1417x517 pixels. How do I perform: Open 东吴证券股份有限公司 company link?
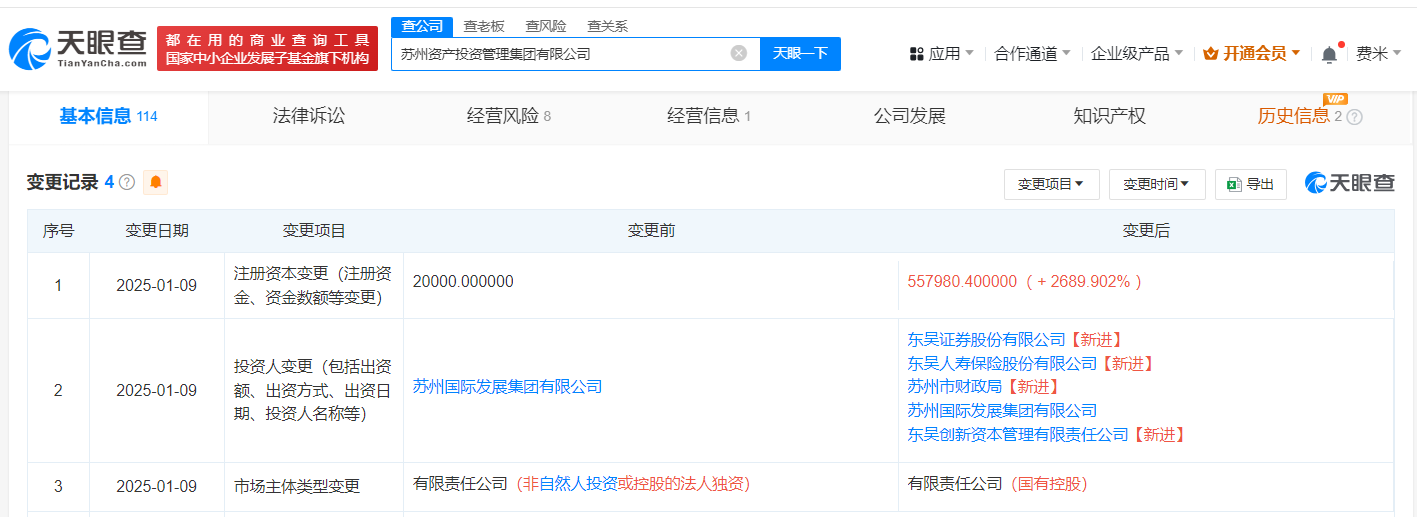coord(986,340)
